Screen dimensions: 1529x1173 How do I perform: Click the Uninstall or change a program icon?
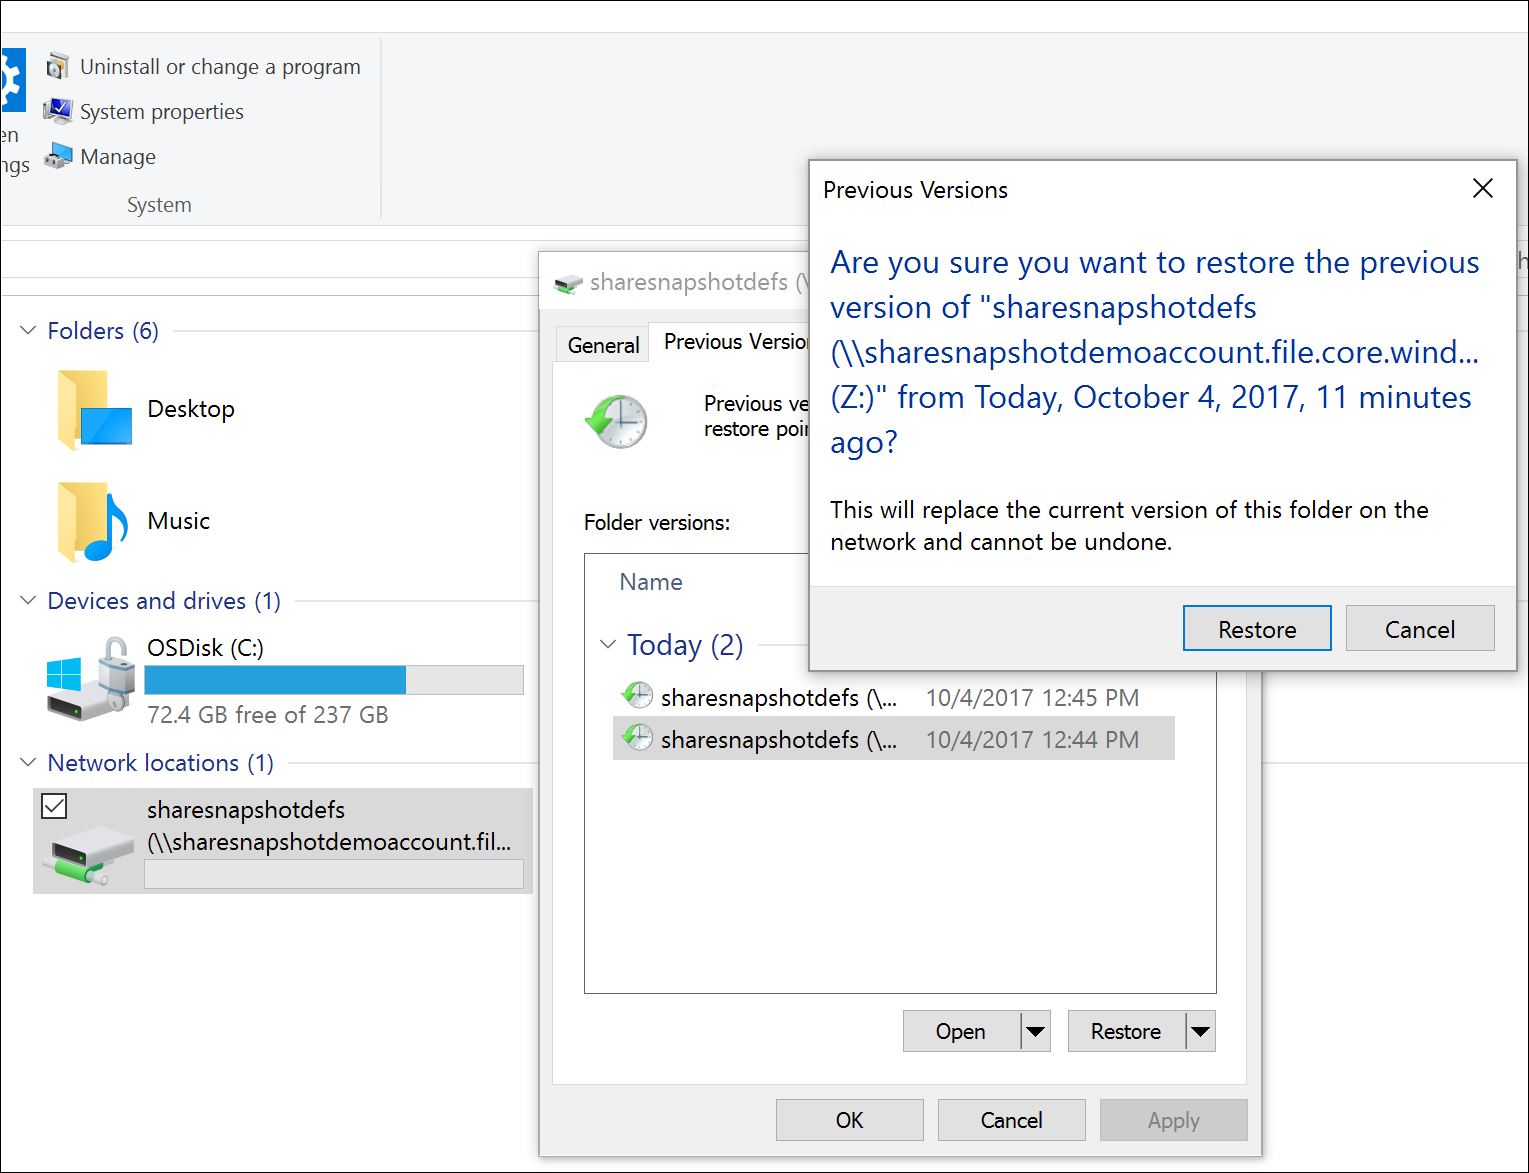58,65
